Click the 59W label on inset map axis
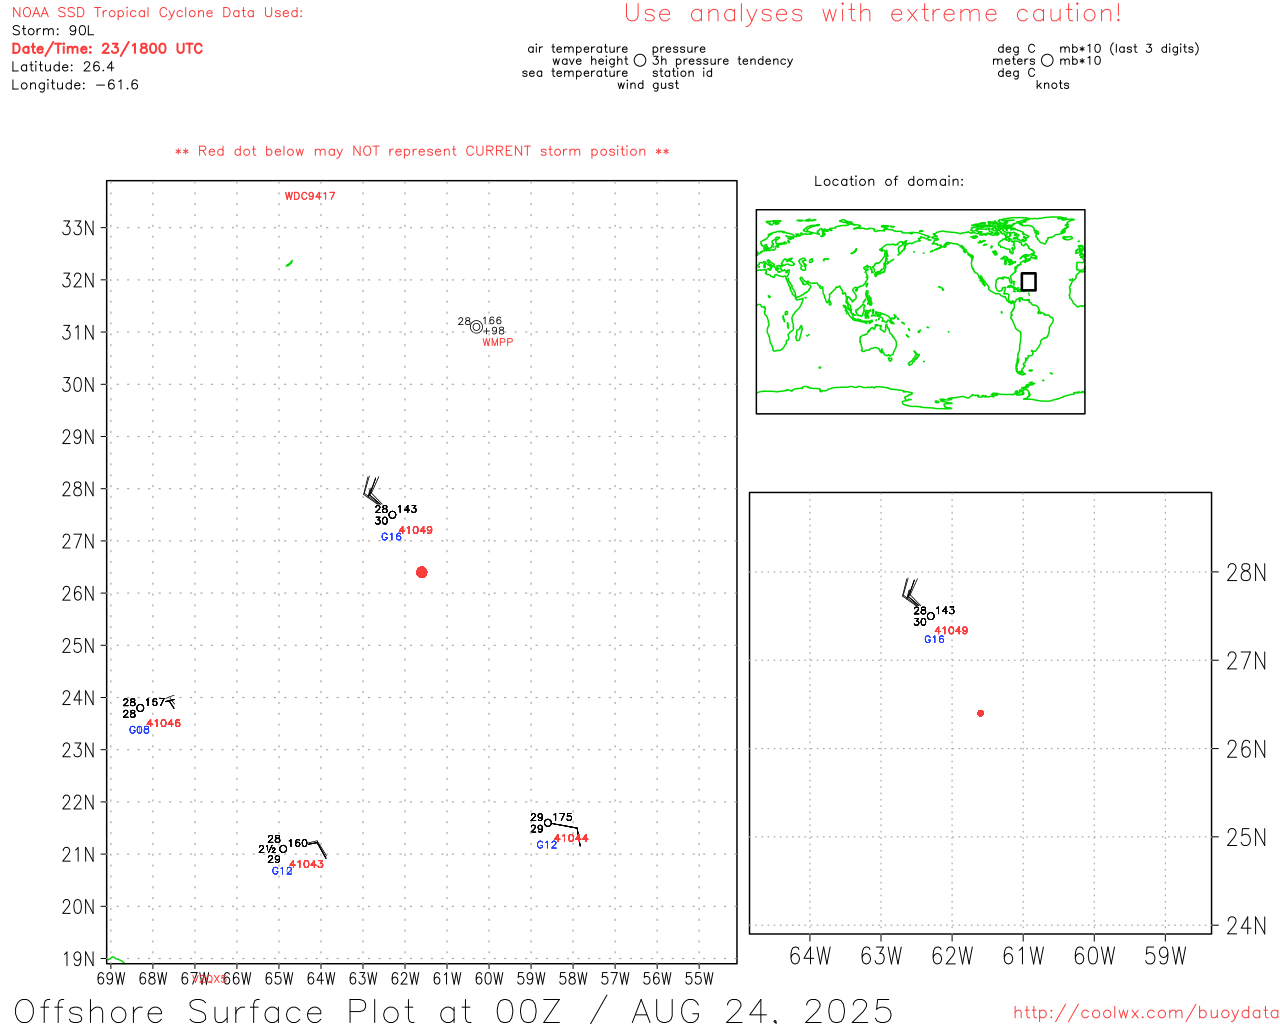The height and width of the screenshot is (1024, 1280). [x=1165, y=956]
